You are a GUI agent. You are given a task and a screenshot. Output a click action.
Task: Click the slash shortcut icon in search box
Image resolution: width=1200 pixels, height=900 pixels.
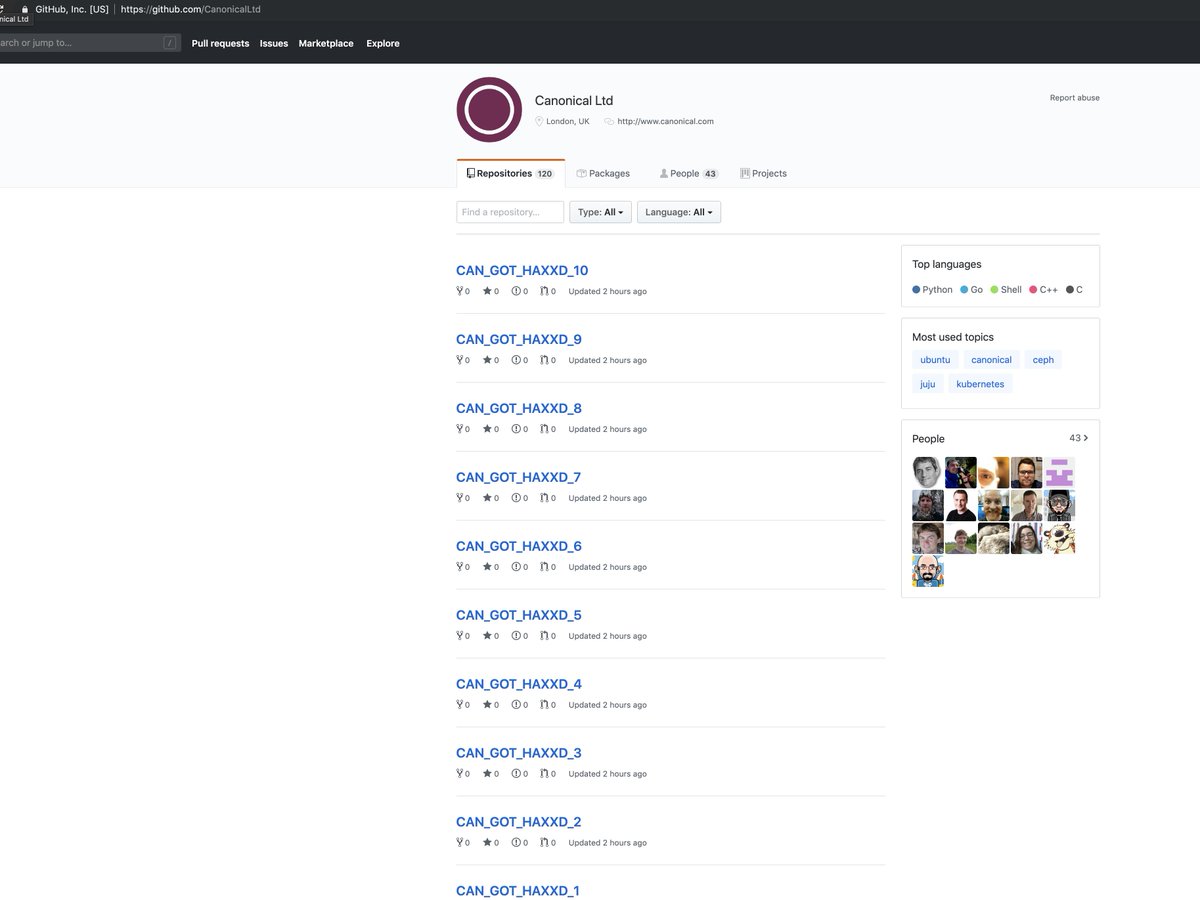coord(170,43)
